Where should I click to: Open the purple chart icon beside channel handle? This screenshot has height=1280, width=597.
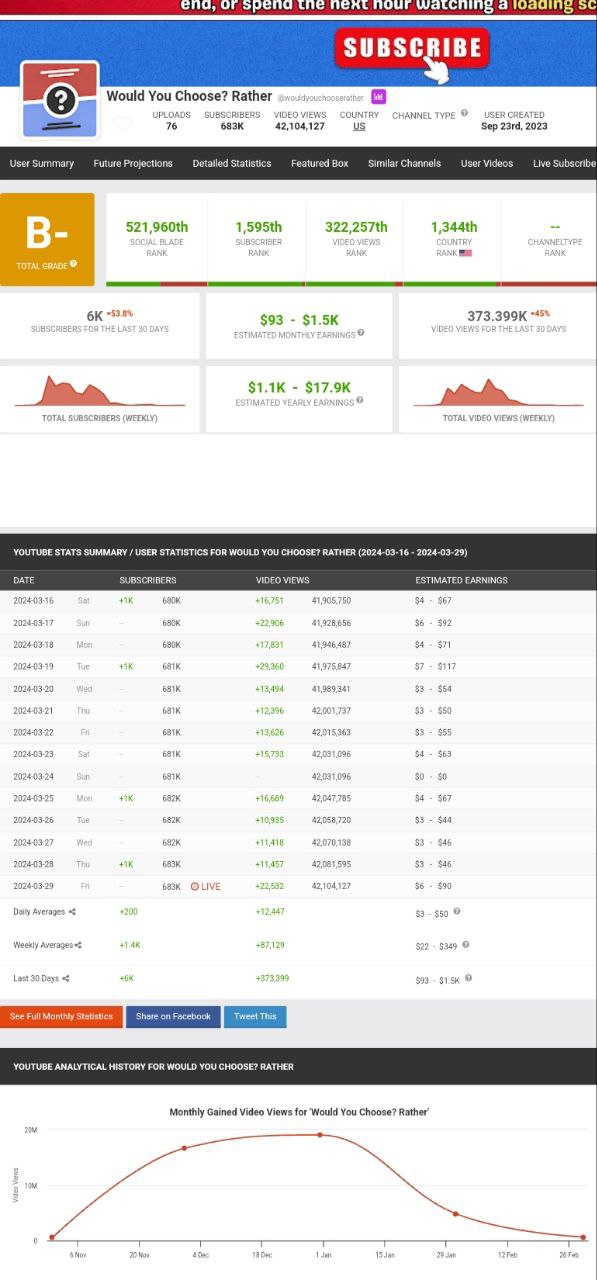click(379, 96)
